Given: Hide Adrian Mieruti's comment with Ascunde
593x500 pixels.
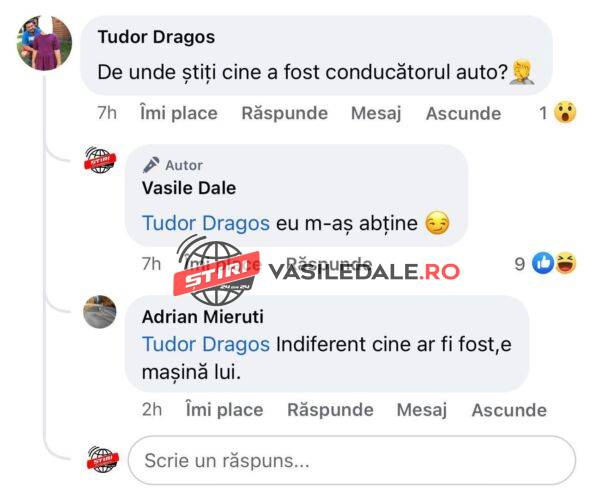Looking at the screenshot, I should coord(509,410).
